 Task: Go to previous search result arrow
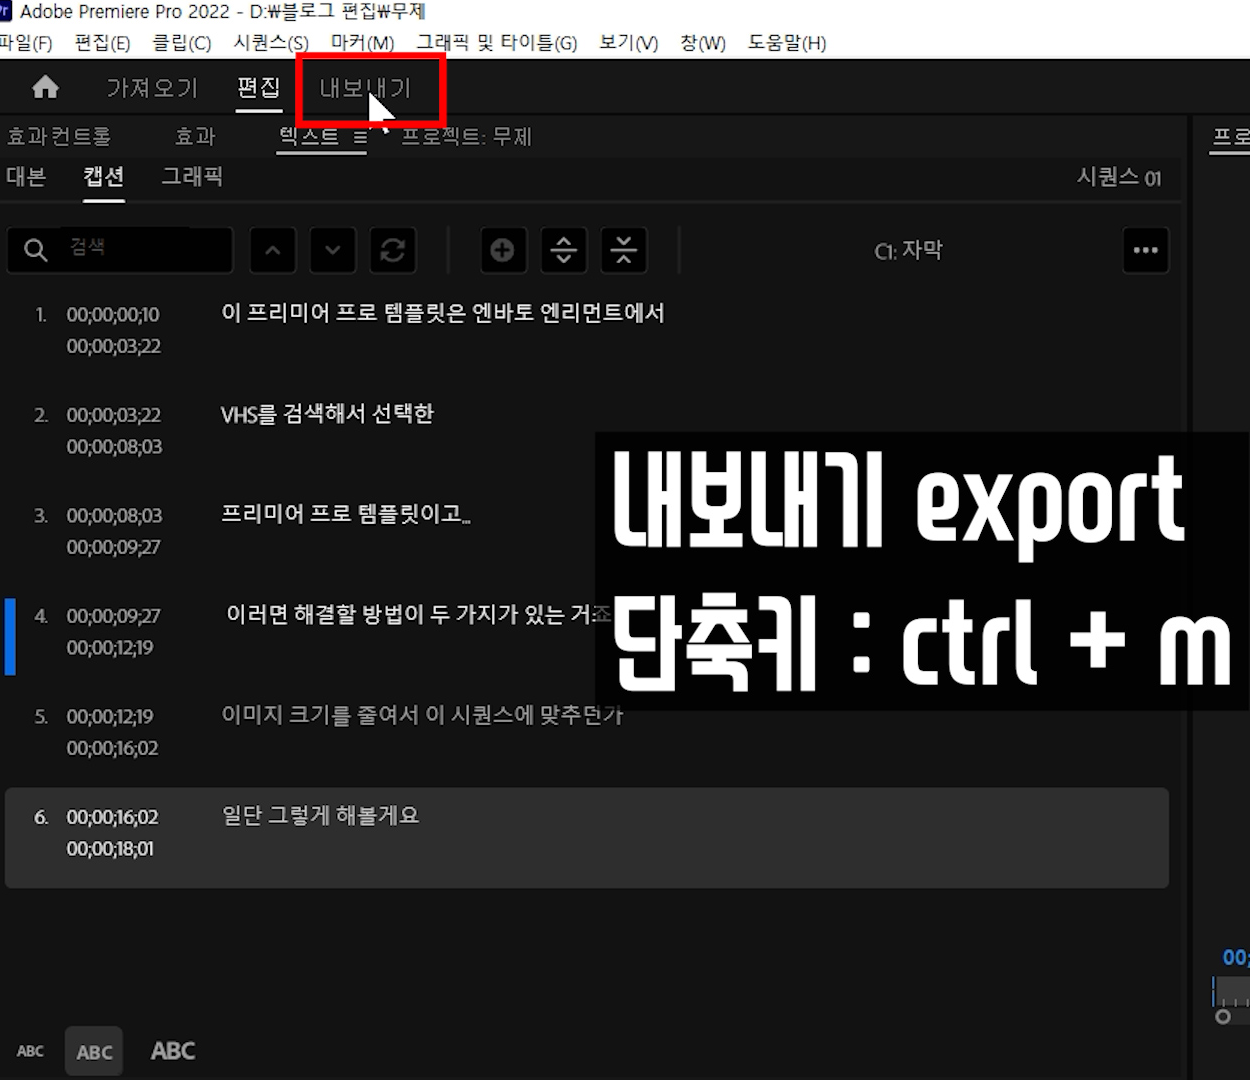273,250
